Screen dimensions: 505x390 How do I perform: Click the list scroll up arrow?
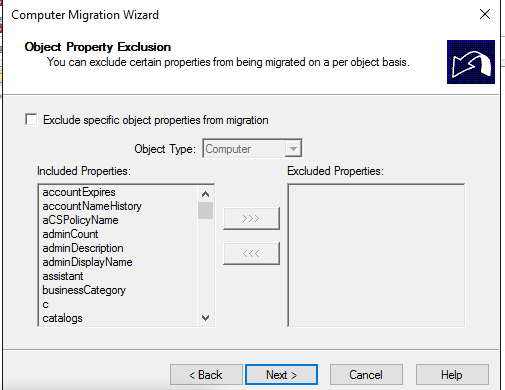click(205, 194)
